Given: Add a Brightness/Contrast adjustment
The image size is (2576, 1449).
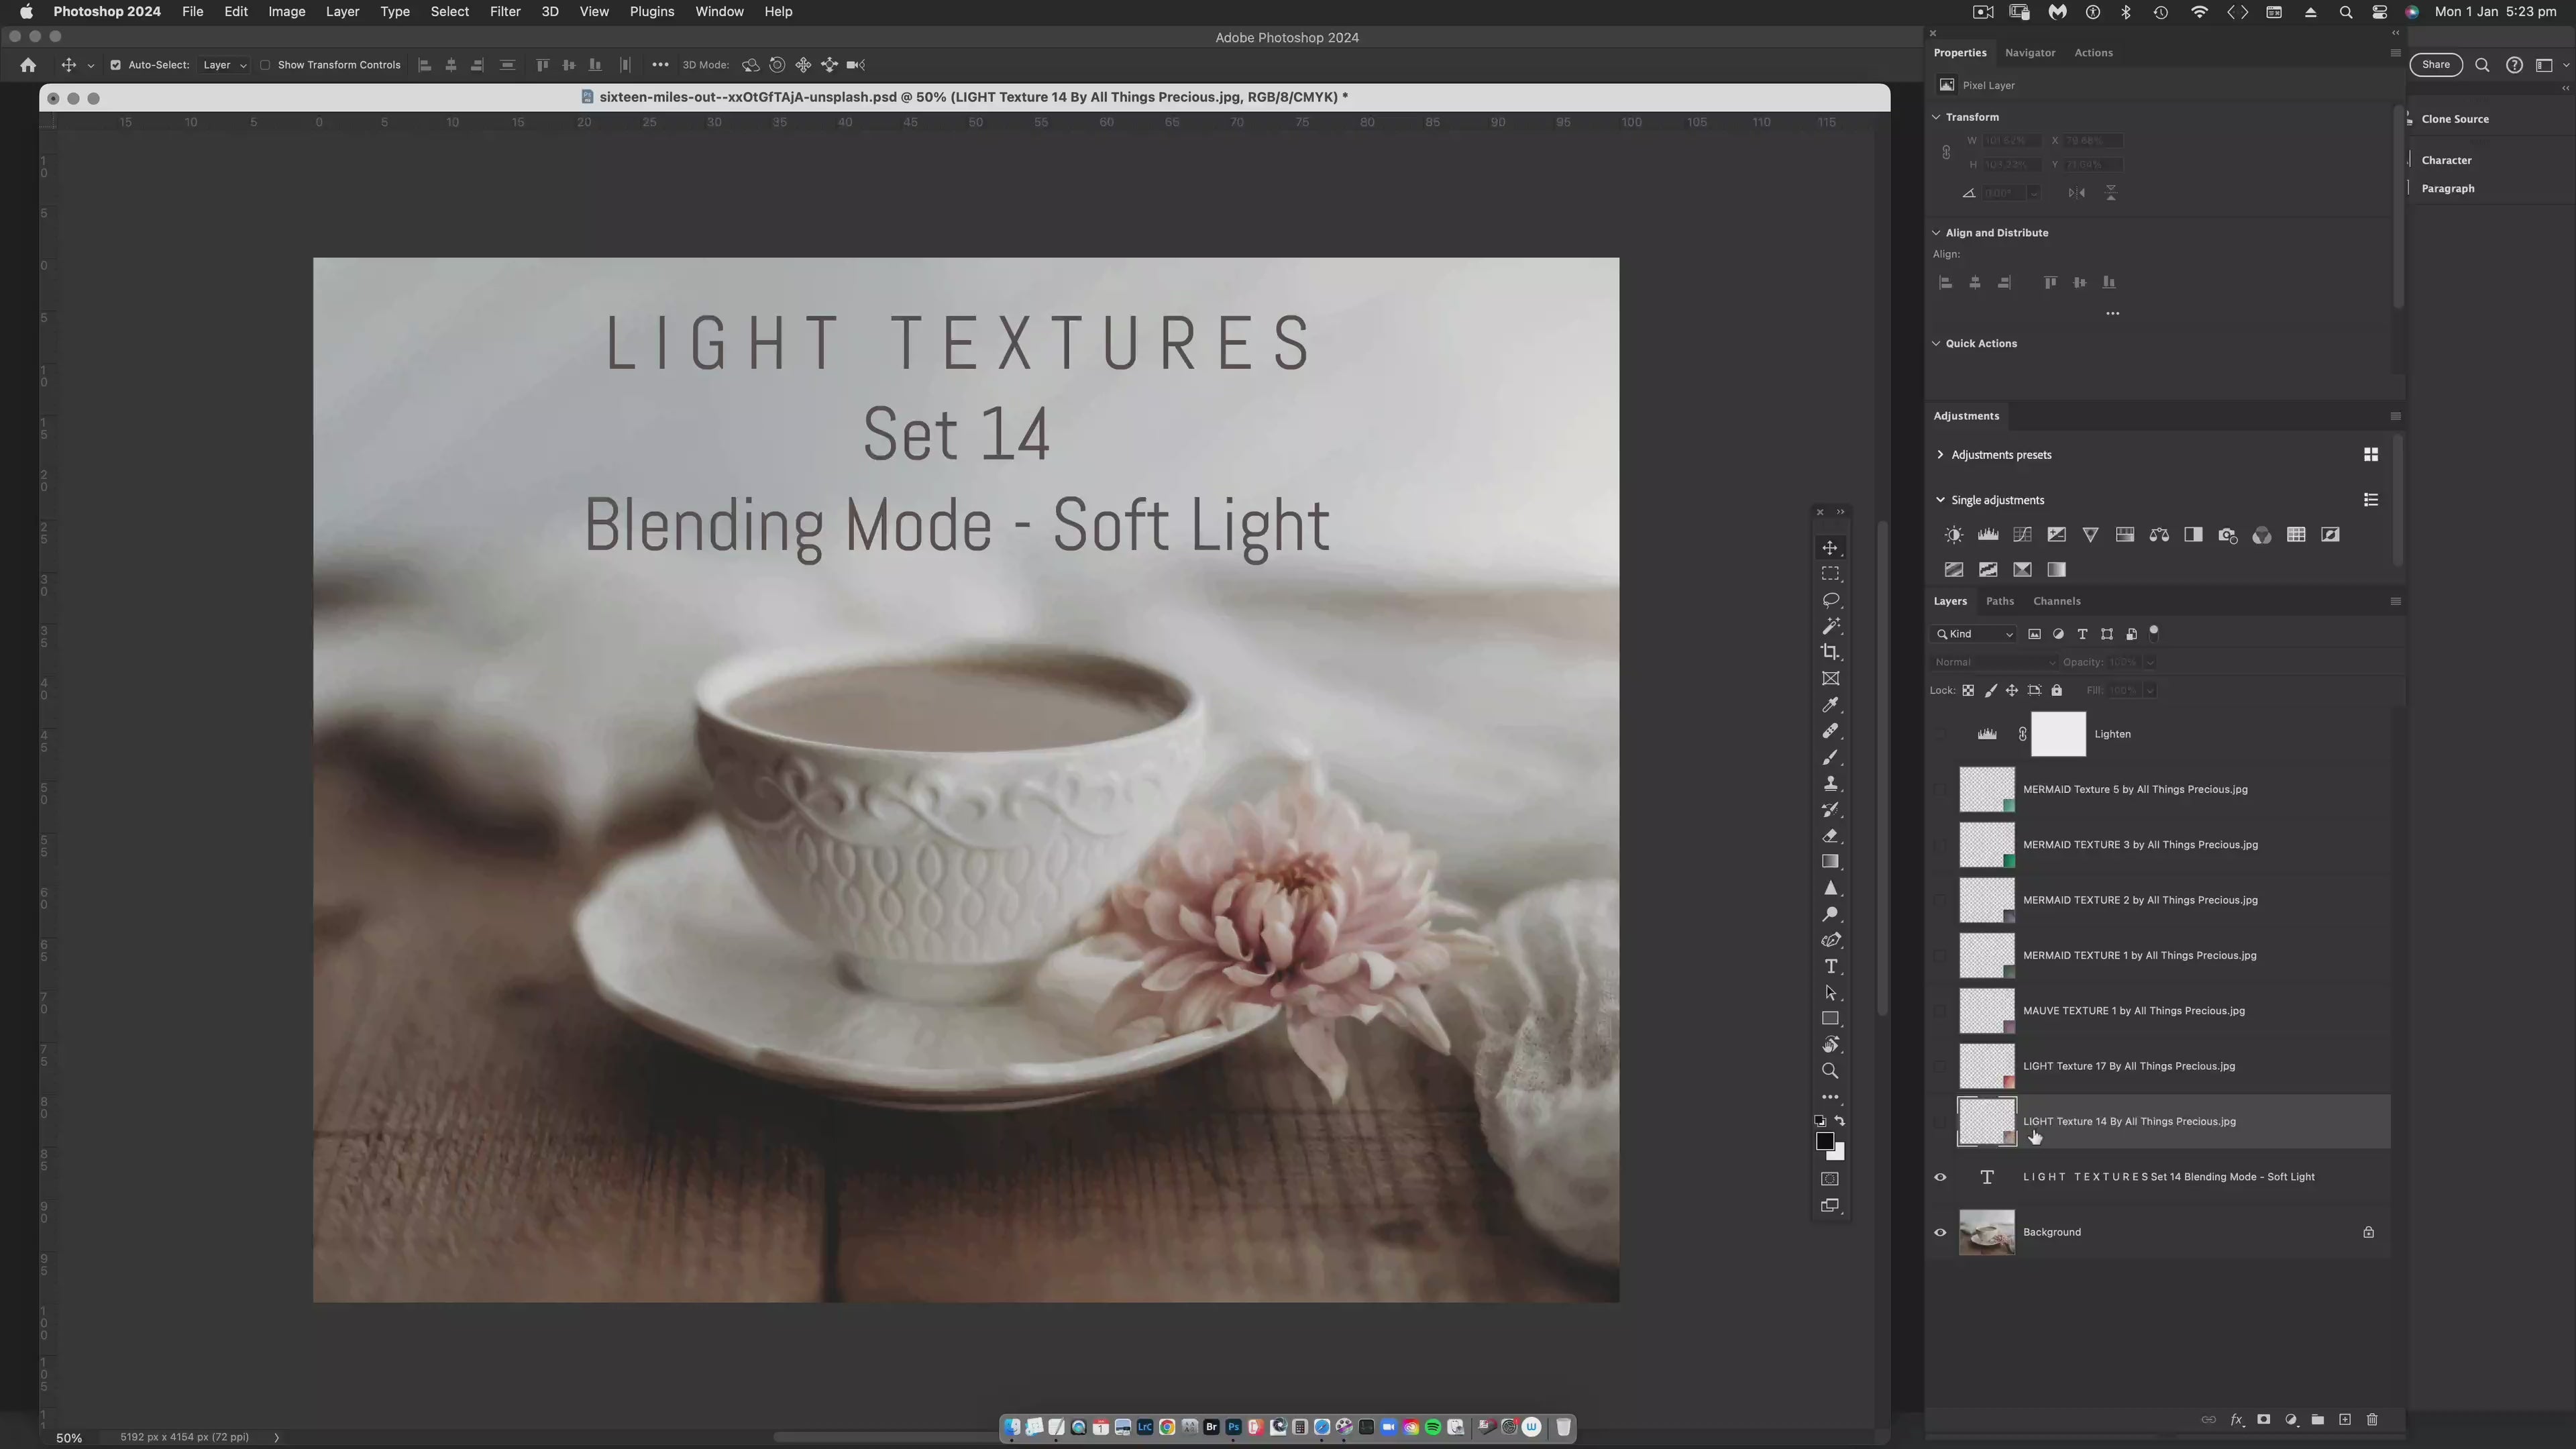Looking at the screenshot, I should click(x=1953, y=535).
